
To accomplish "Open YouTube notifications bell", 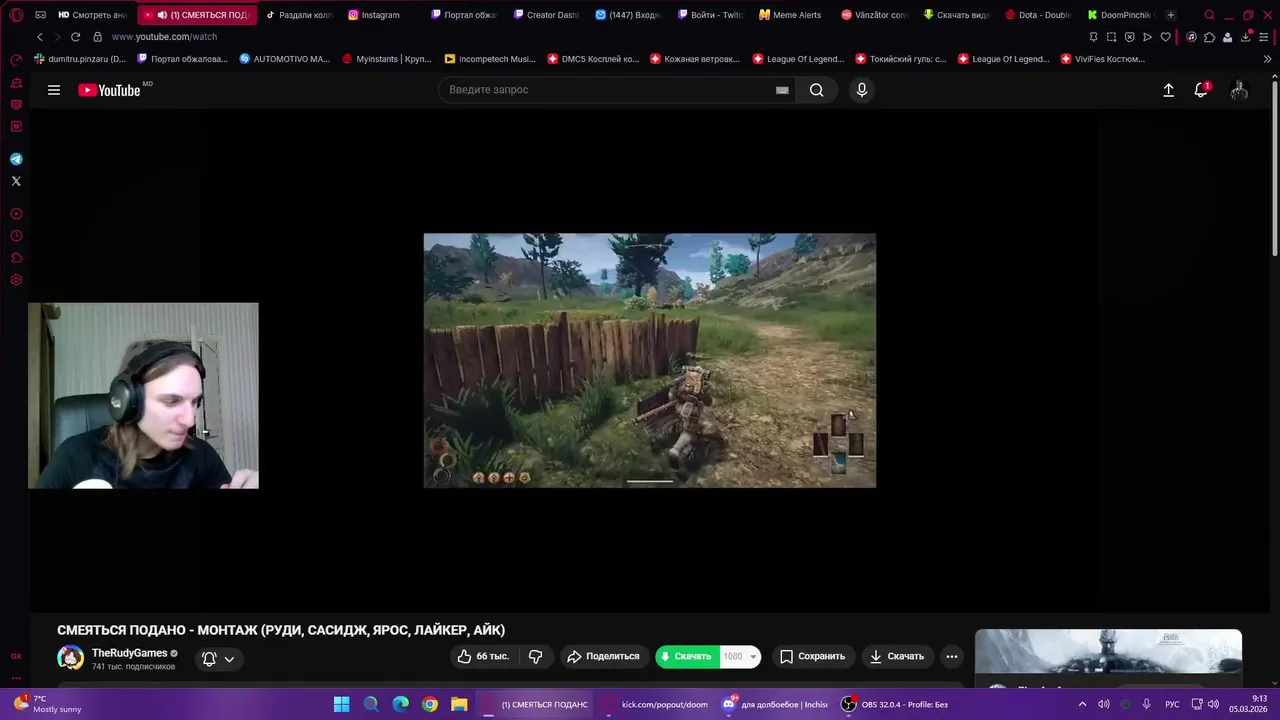I will click(1202, 90).
